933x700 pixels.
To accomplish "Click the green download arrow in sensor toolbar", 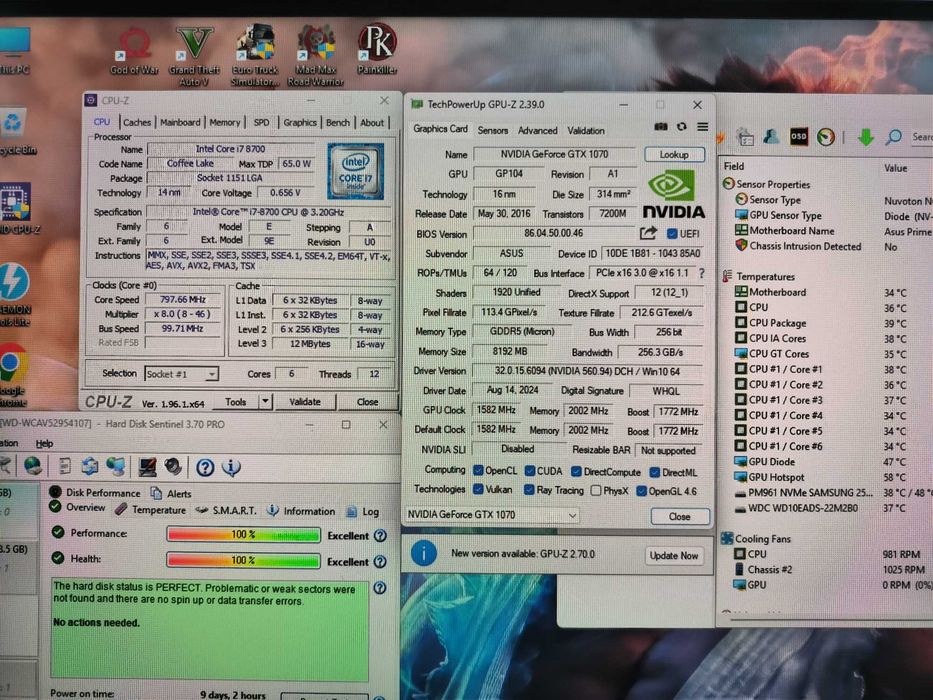I will pos(866,137).
